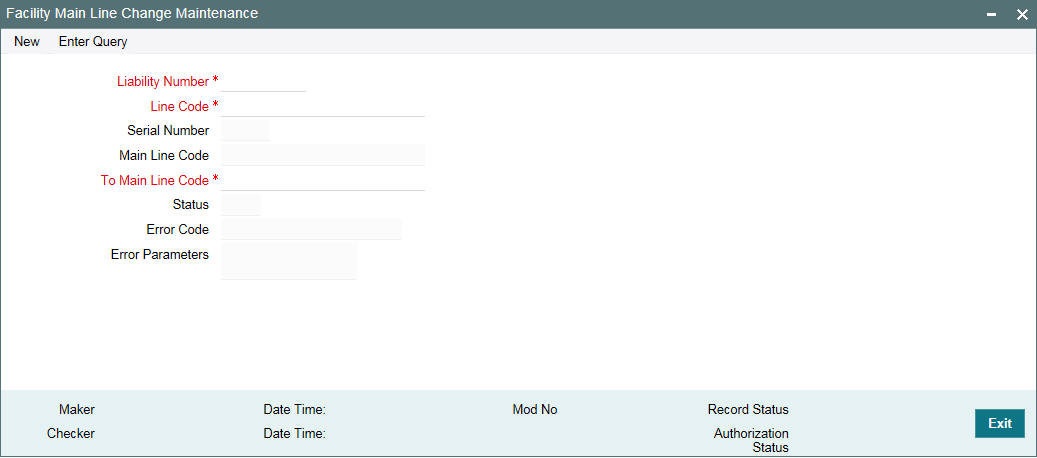Click the Maker label in footer
1037x458 pixels.
[77, 410]
